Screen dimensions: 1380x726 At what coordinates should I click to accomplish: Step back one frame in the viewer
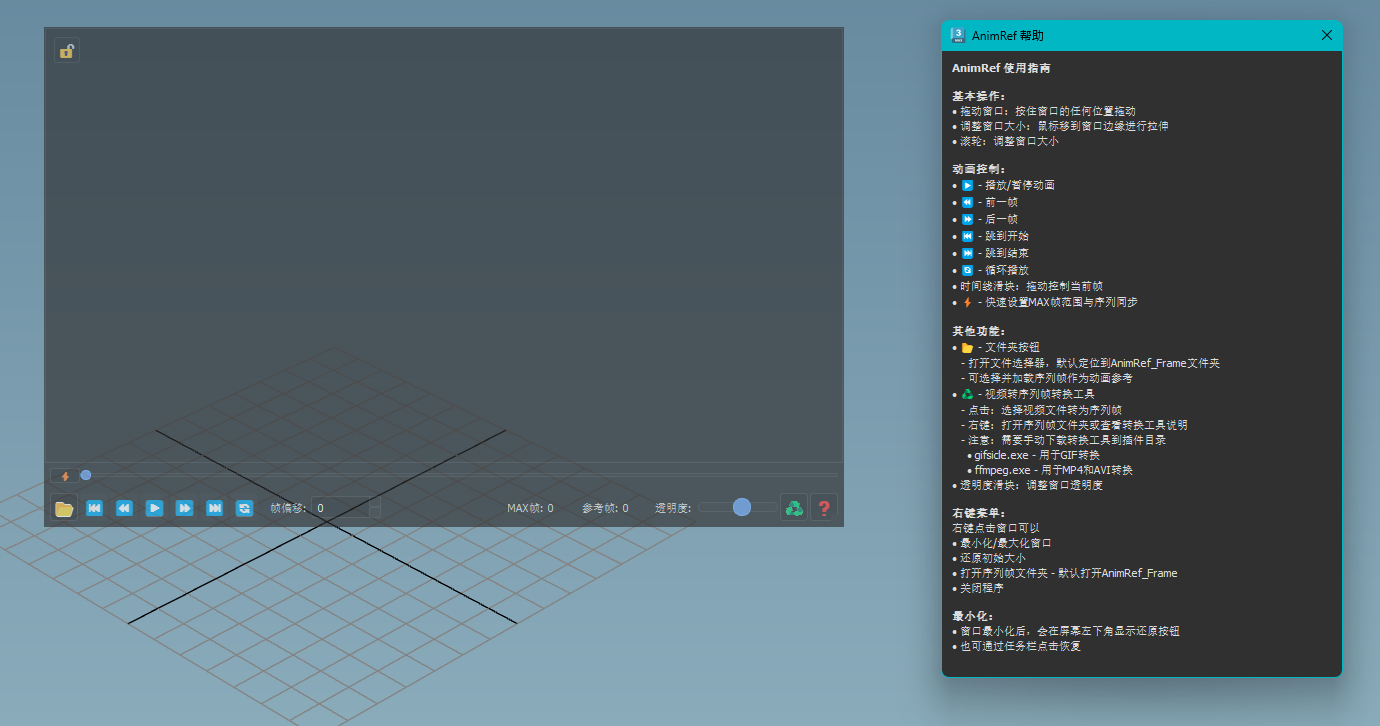point(124,508)
